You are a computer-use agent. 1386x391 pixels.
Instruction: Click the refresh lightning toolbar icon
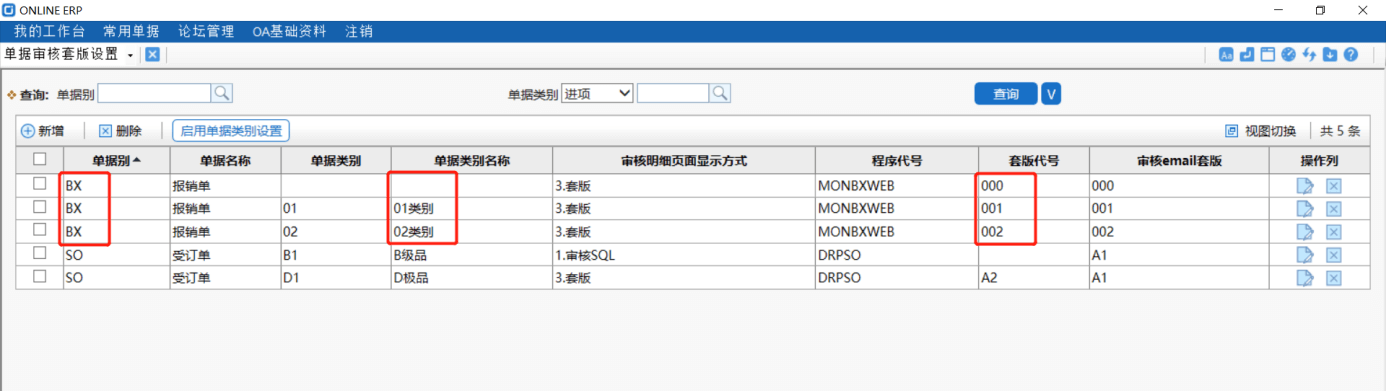tap(1309, 54)
